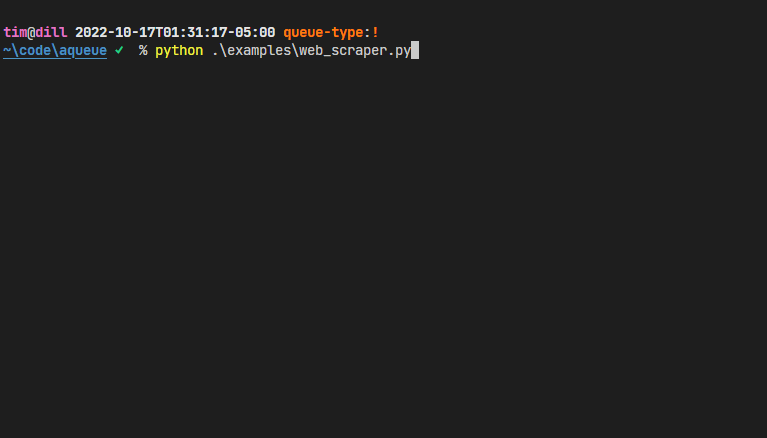Screen dimensions: 767x438
Task: Click the percent prompt symbol
Action: [143, 50]
